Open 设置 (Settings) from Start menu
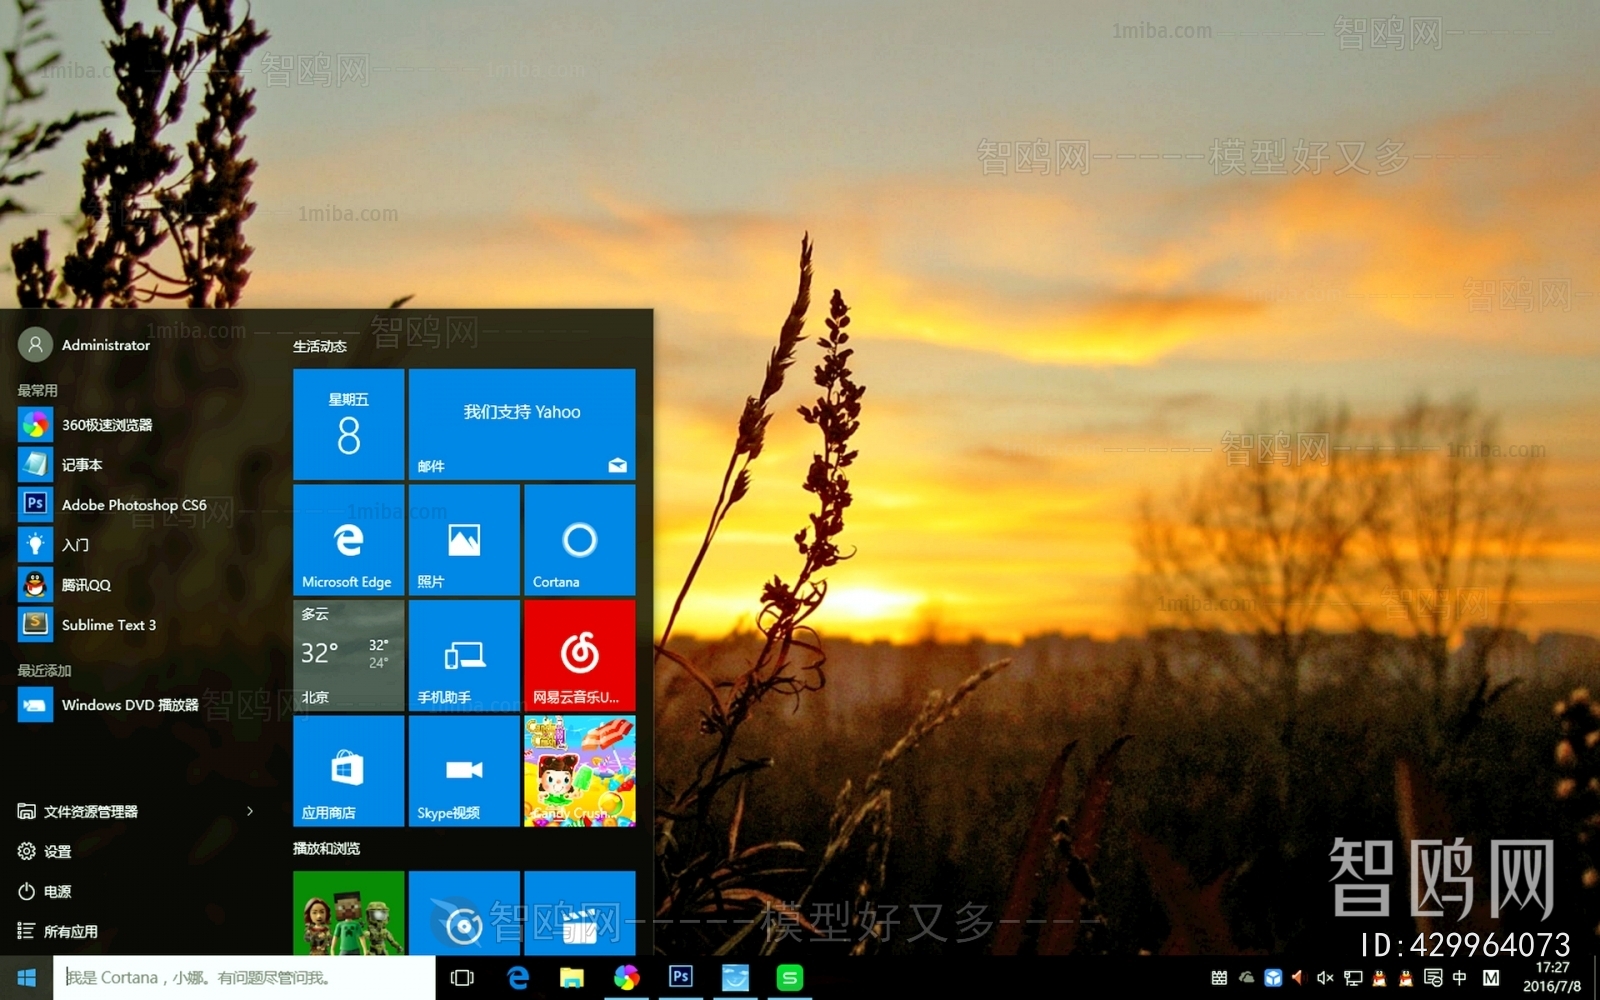Image resolution: width=1600 pixels, height=1000 pixels. pyautogui.click(x=57, y=851)
